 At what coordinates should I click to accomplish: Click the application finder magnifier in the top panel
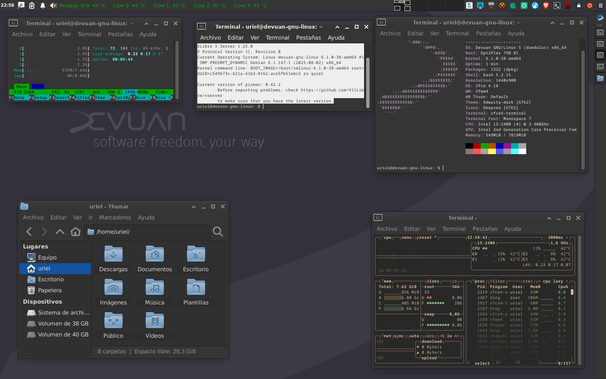21,5
